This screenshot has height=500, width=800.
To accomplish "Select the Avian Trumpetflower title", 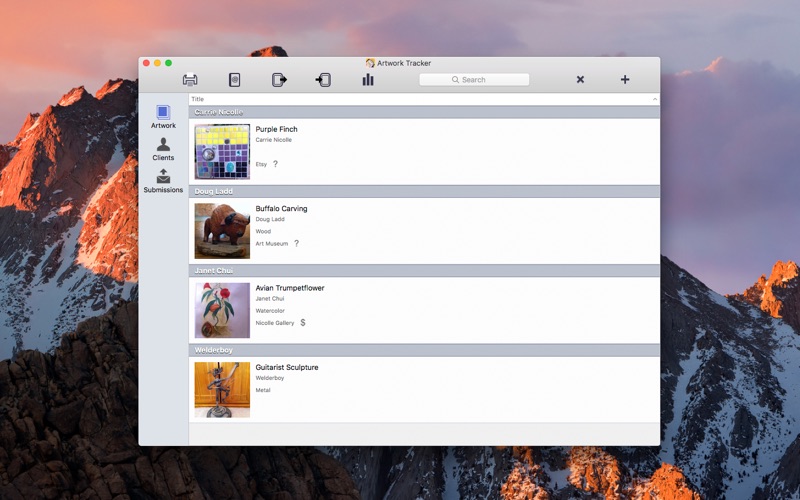I will pos(290,288).
